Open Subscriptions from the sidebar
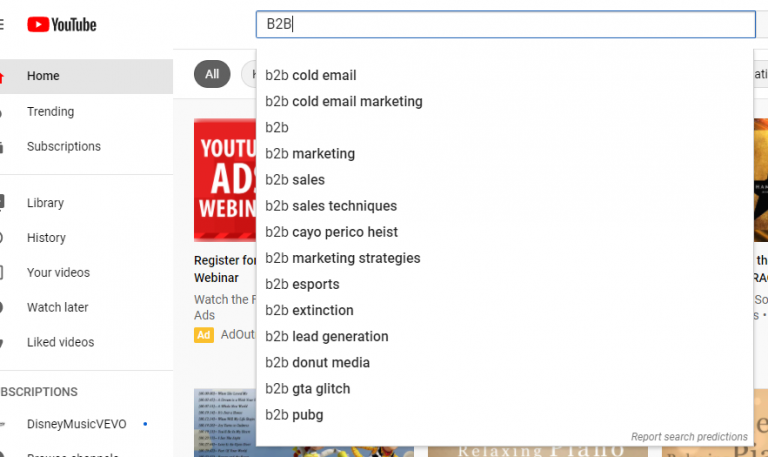The image size is (768, 457). point(86,146)
